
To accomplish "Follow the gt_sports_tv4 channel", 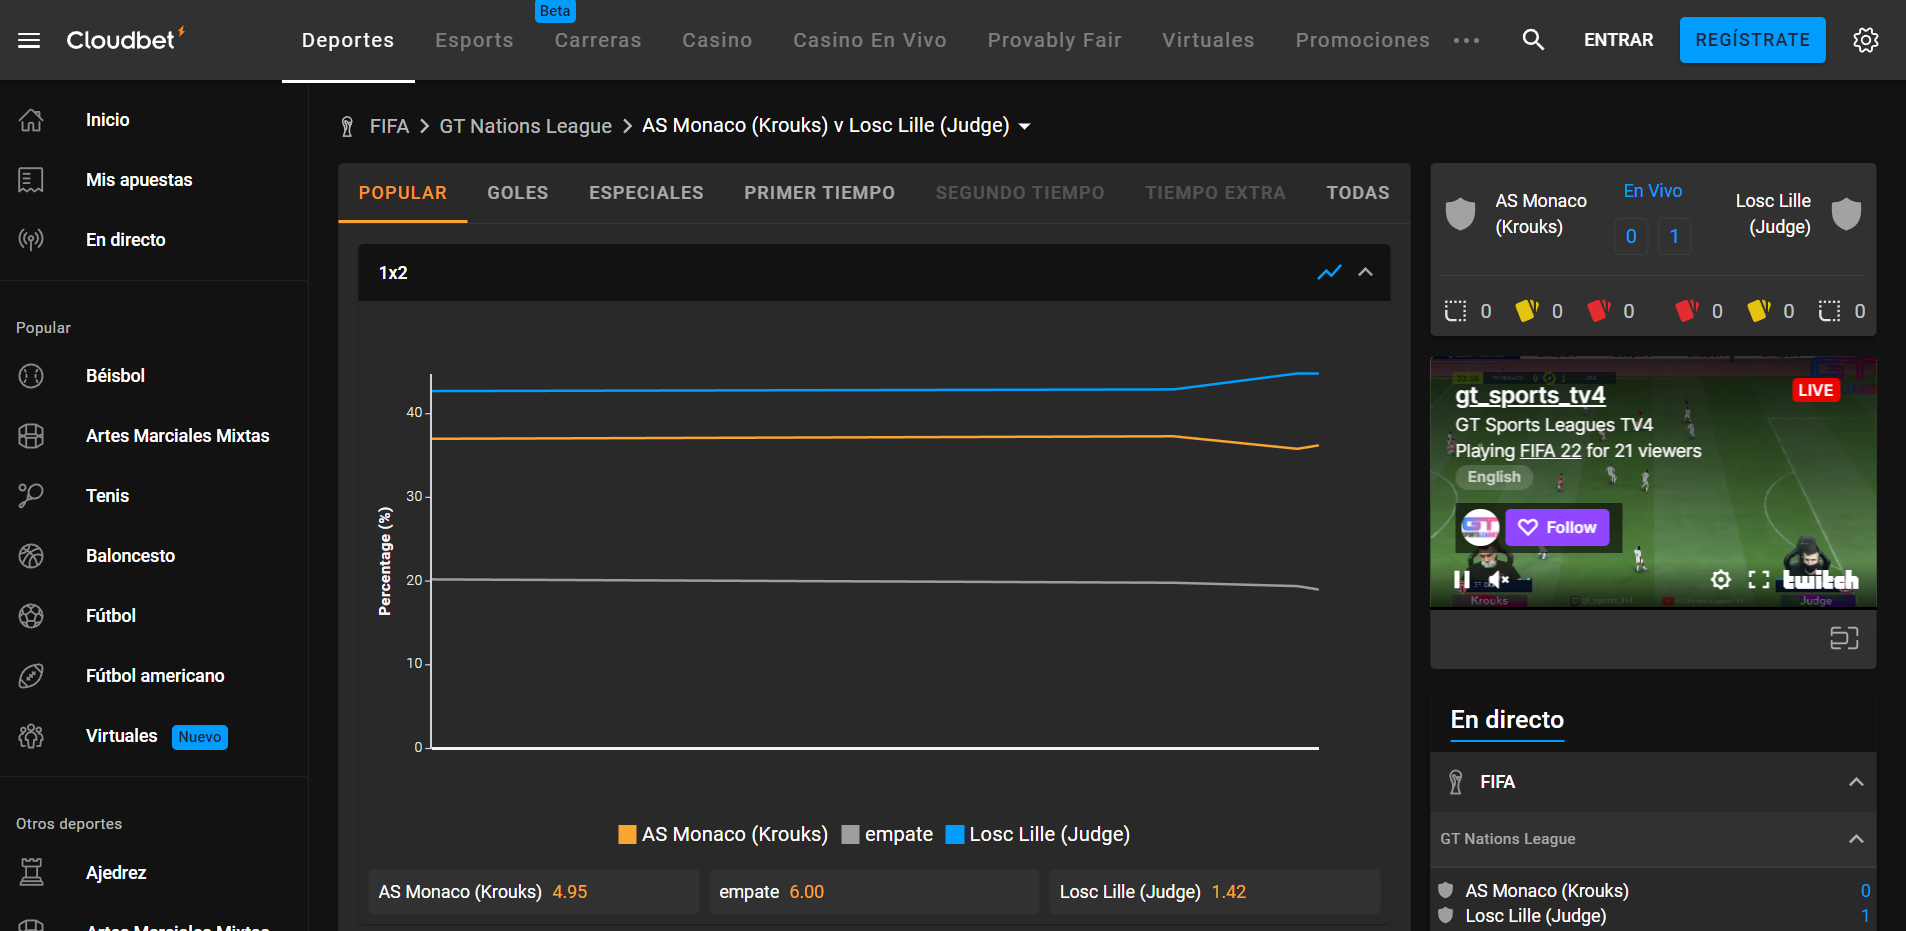I will (1558, 527).
